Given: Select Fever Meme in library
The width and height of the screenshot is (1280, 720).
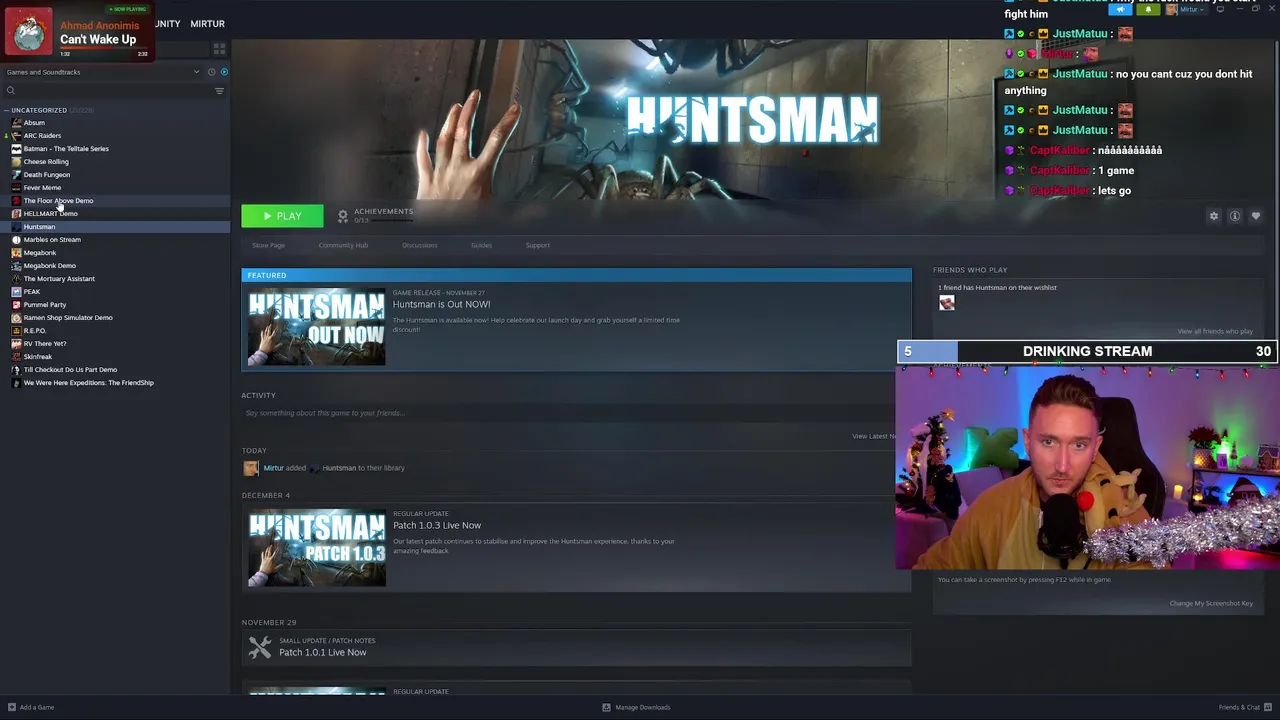Looking at the screenshot, I should [42, 188].
